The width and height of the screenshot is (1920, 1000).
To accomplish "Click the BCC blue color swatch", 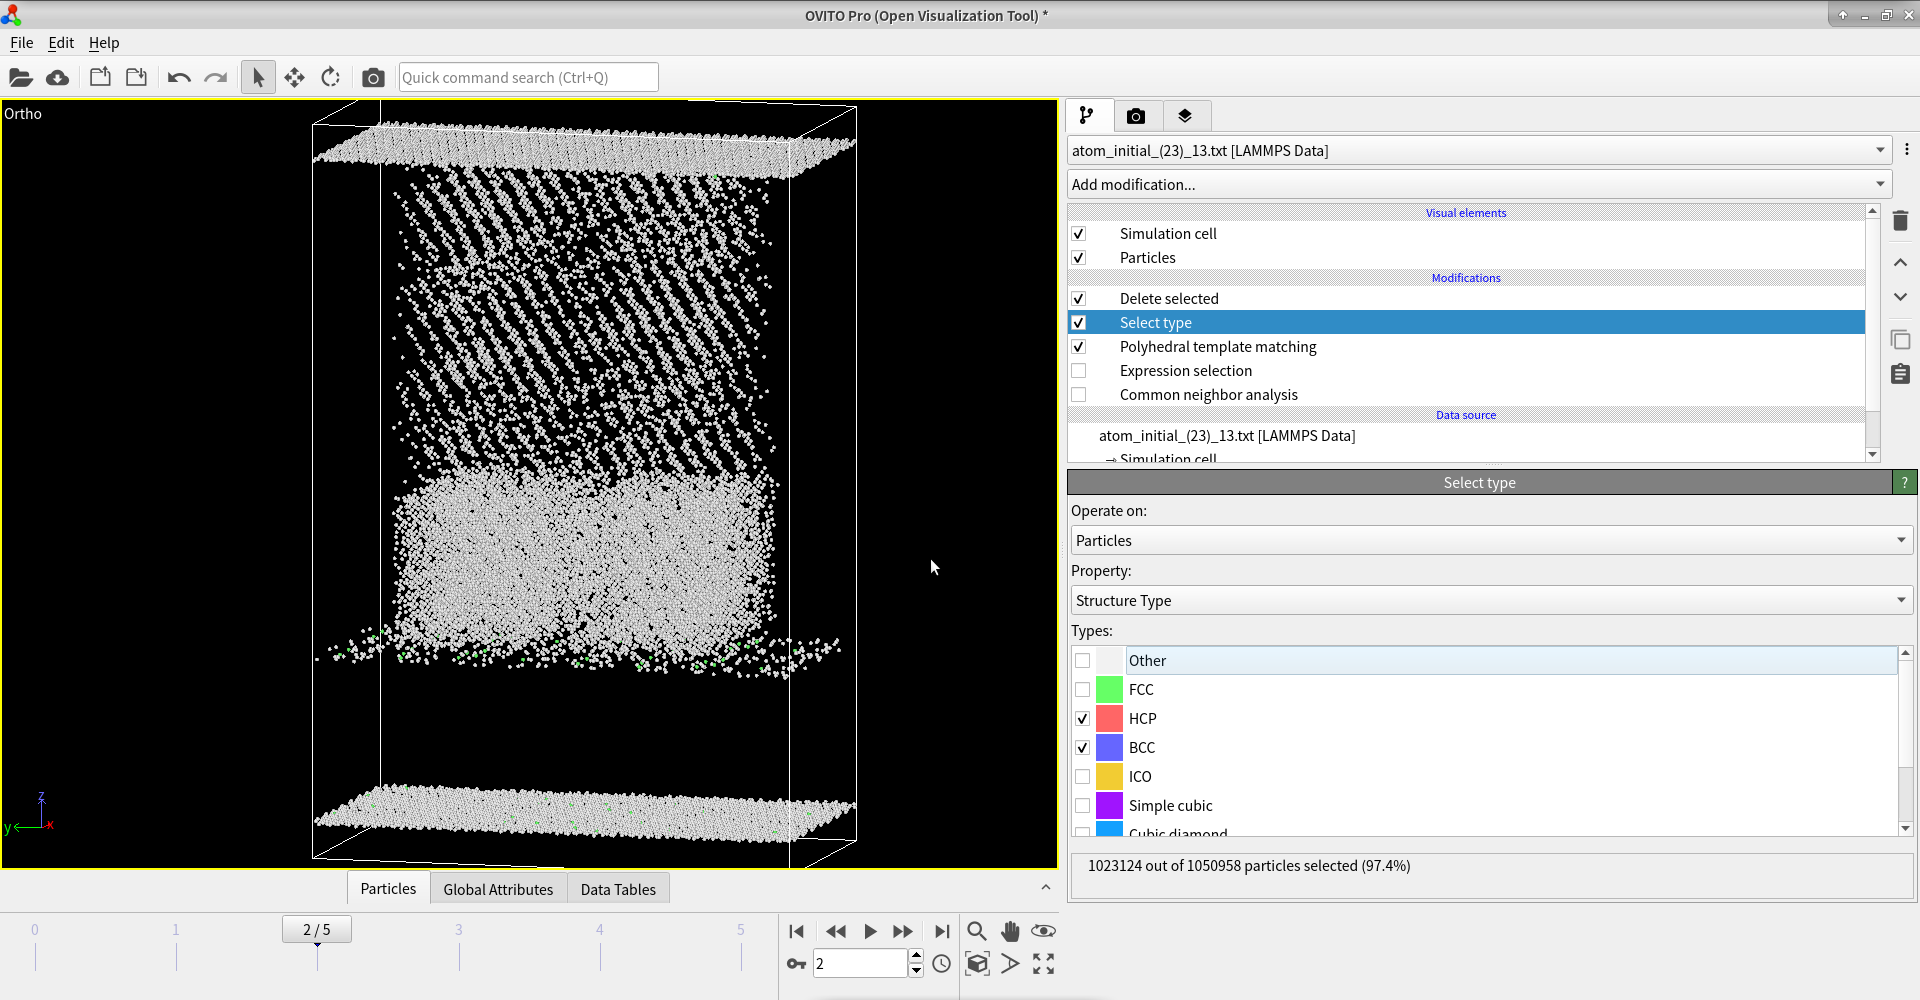I will click(x=1109, y=748).
